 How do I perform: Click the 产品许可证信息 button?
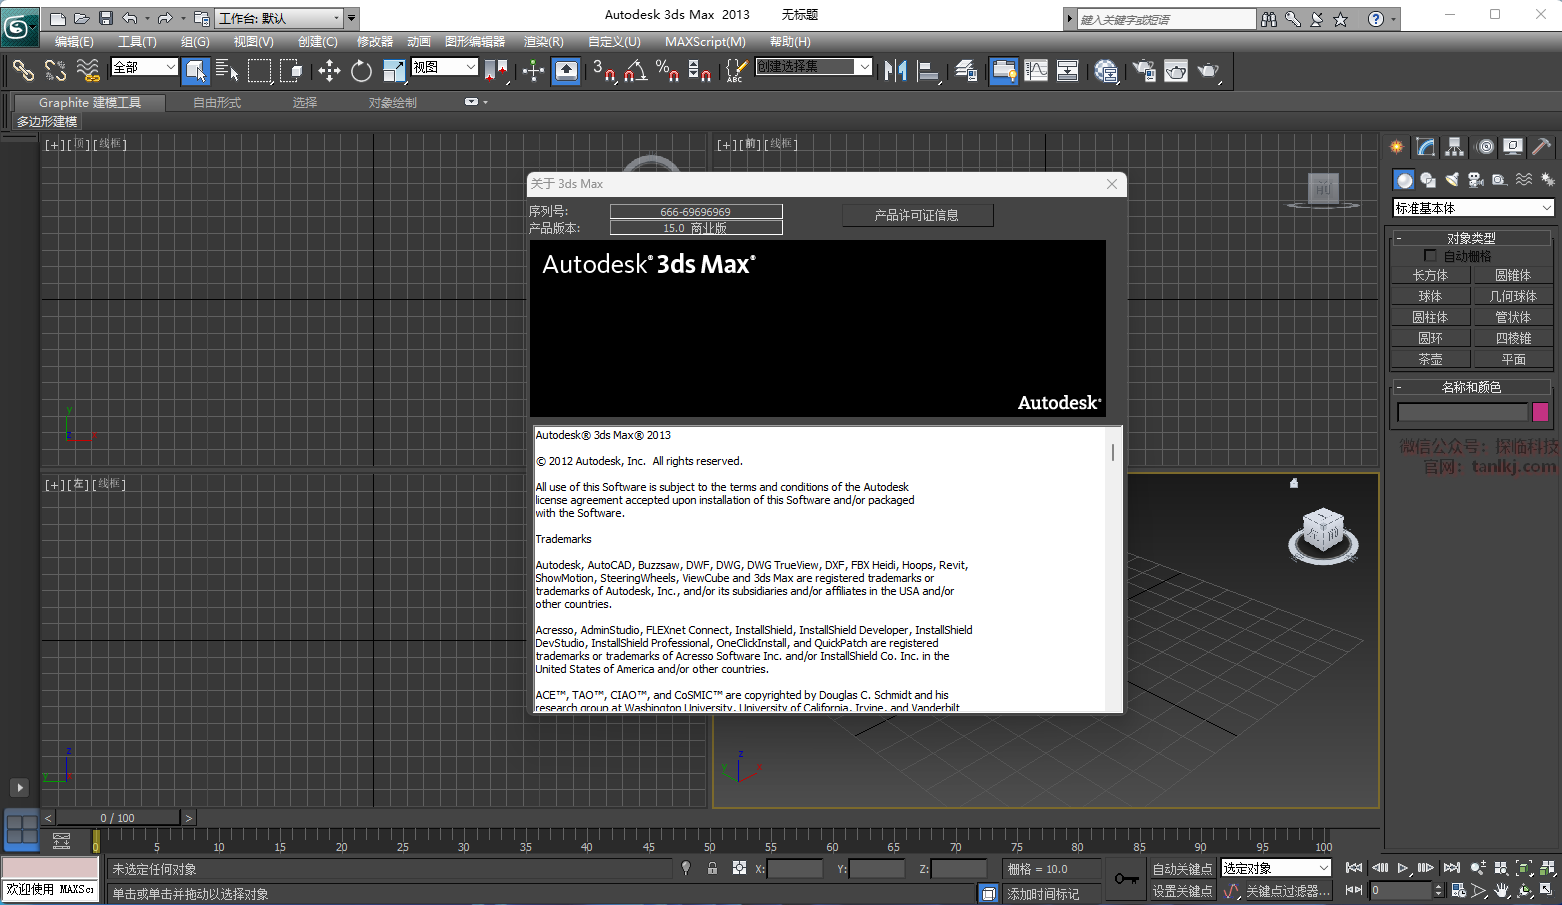(x=917, y=215)
